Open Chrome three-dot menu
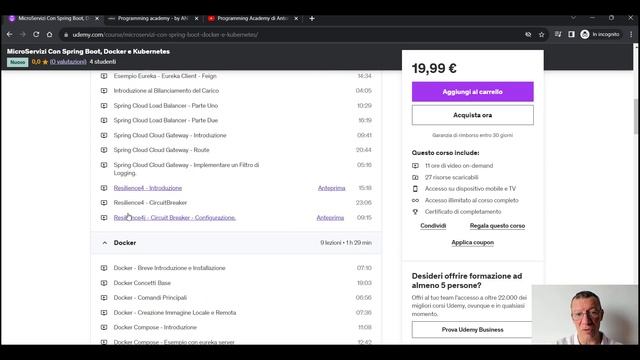The width and height of the screenshot is (640, 360). [x=631, y=34]
